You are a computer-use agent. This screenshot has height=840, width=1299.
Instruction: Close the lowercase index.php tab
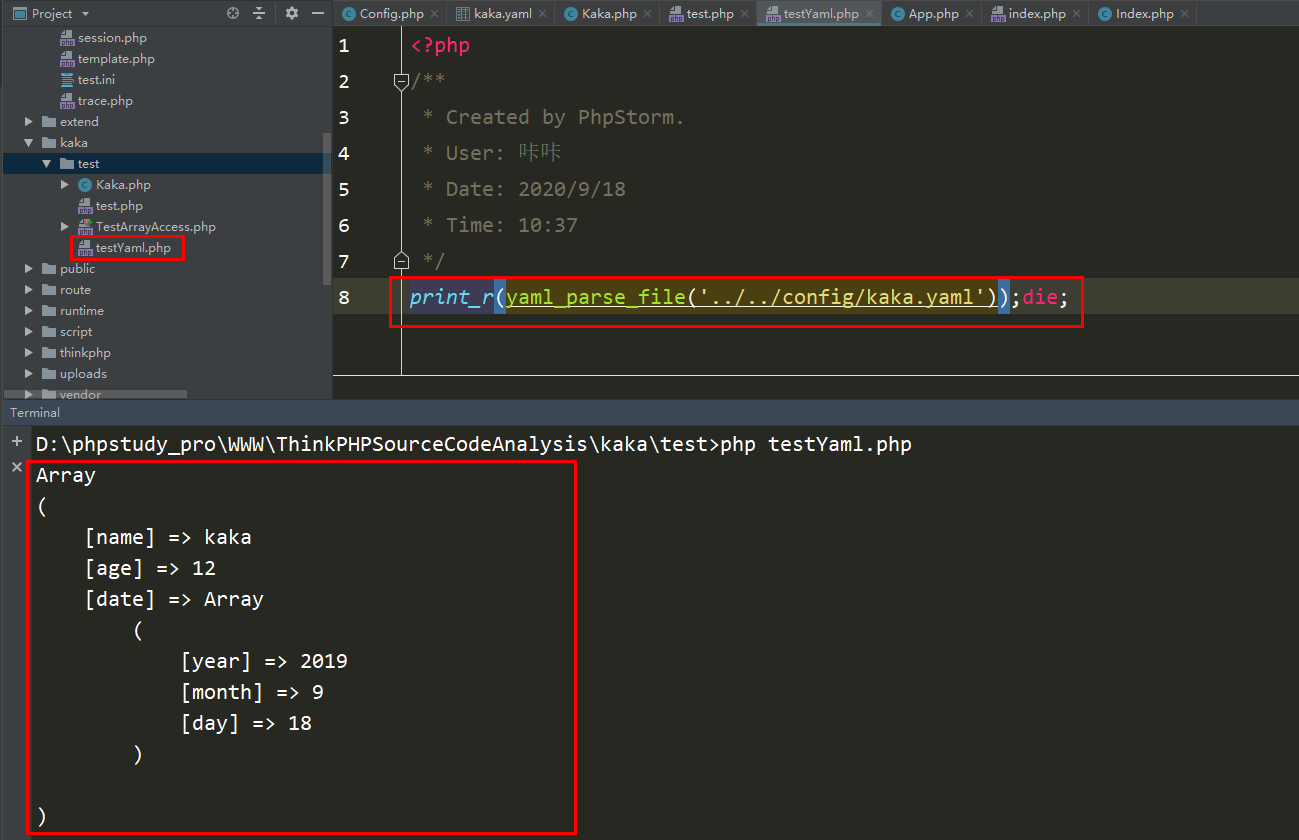click(x=1076, y=14)
